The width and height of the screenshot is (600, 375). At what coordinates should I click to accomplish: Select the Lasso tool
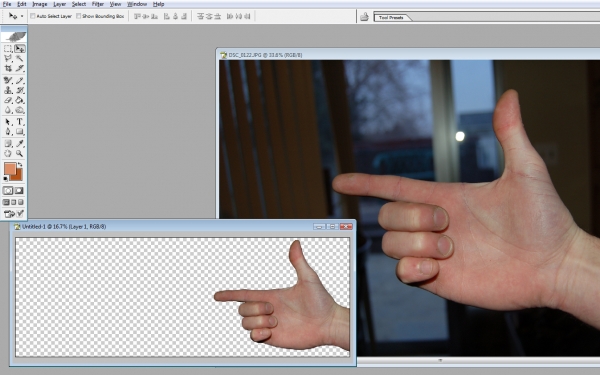(x=8, y=58)
